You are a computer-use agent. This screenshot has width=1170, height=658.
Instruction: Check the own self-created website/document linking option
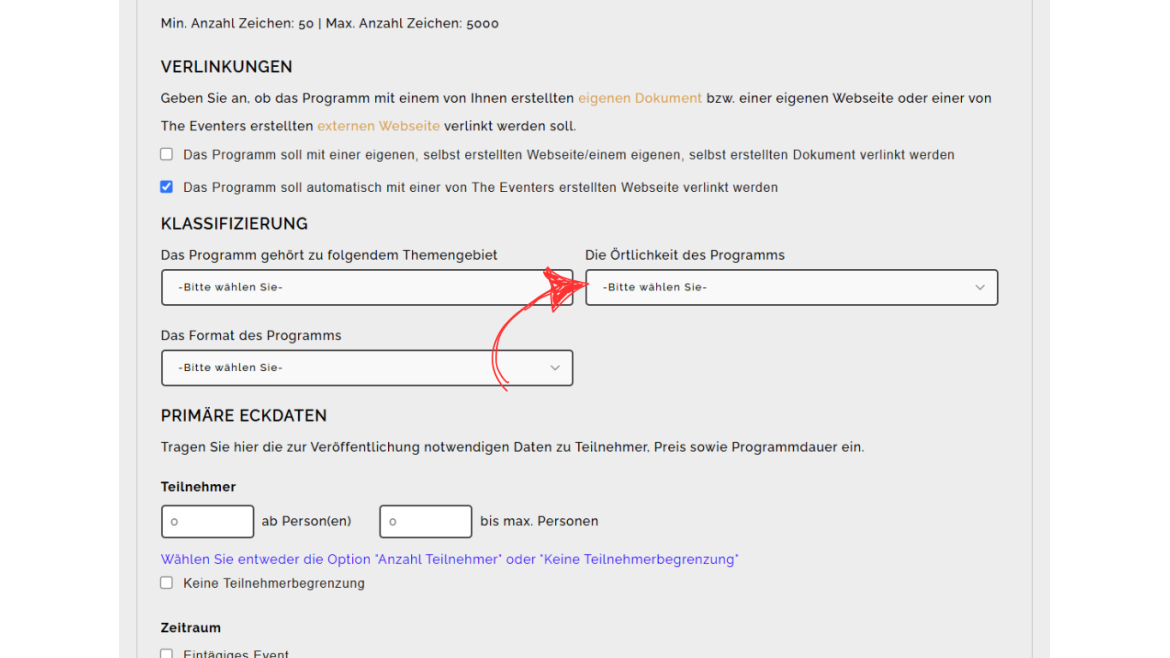(166, 154)
